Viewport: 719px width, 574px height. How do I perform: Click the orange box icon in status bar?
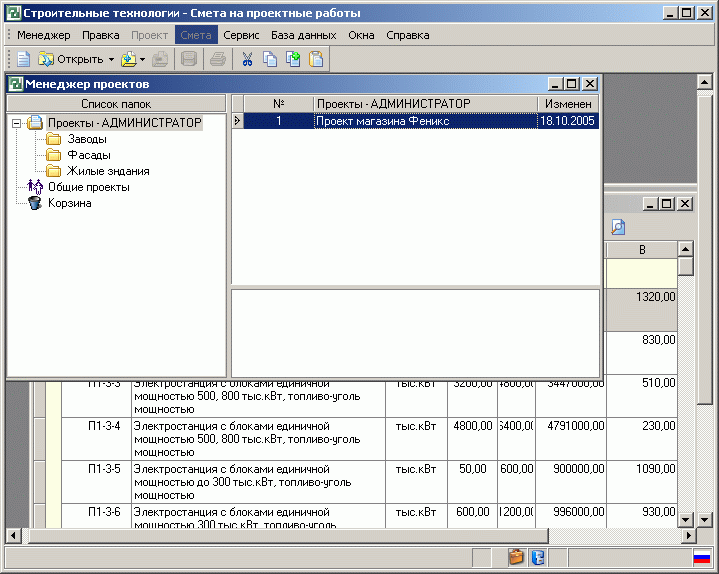[516, 558]
